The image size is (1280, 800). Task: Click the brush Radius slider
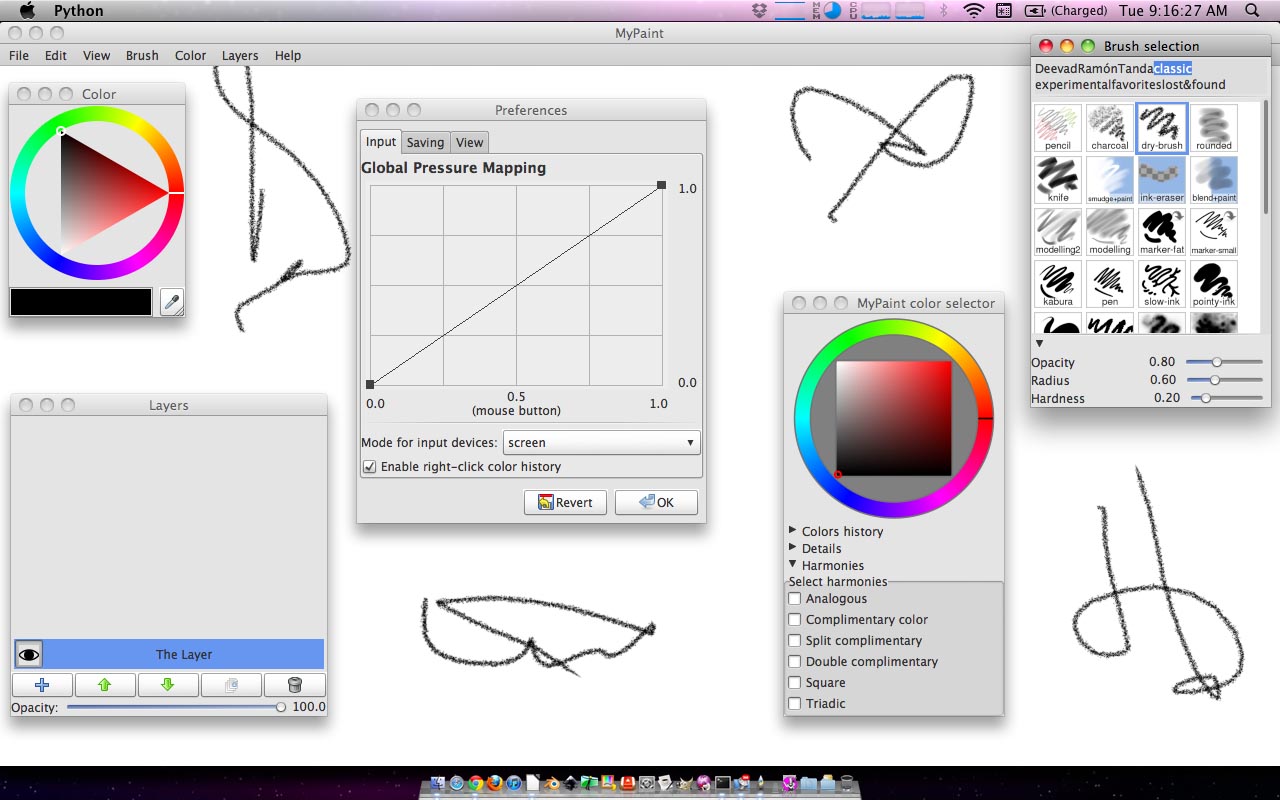pyautogui.click(x=1224, y=380)
